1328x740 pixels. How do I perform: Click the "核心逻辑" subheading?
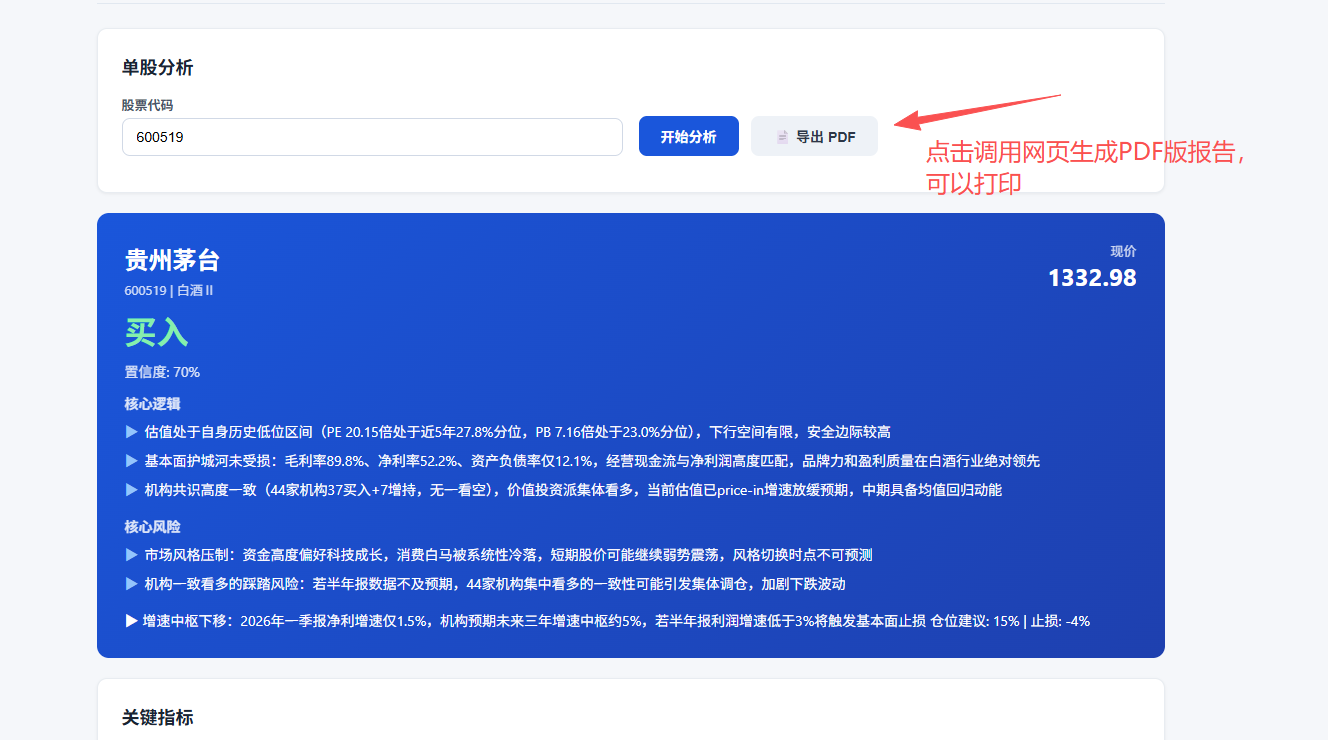153,404
